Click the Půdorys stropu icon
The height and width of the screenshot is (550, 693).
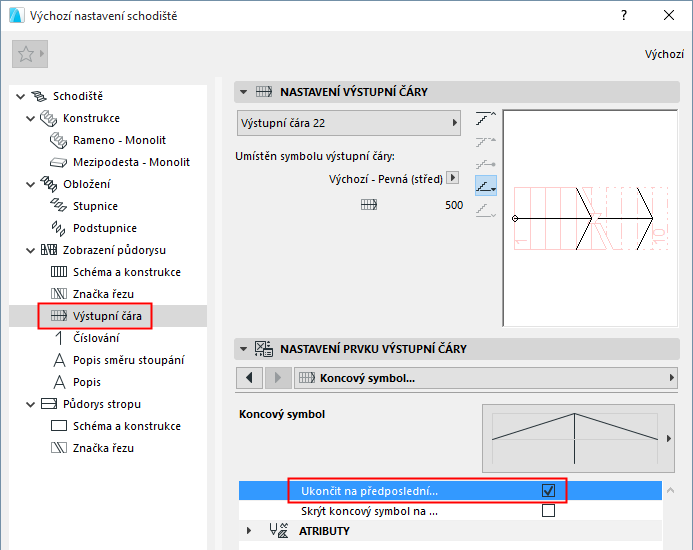[49, 404]
